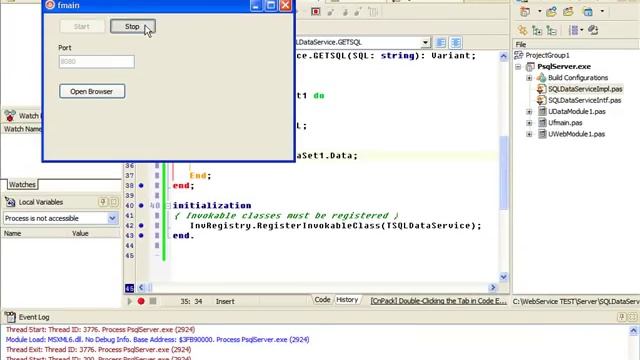Pin the Event Log panel
640x360 pixels.
click(x=621, y=317)
